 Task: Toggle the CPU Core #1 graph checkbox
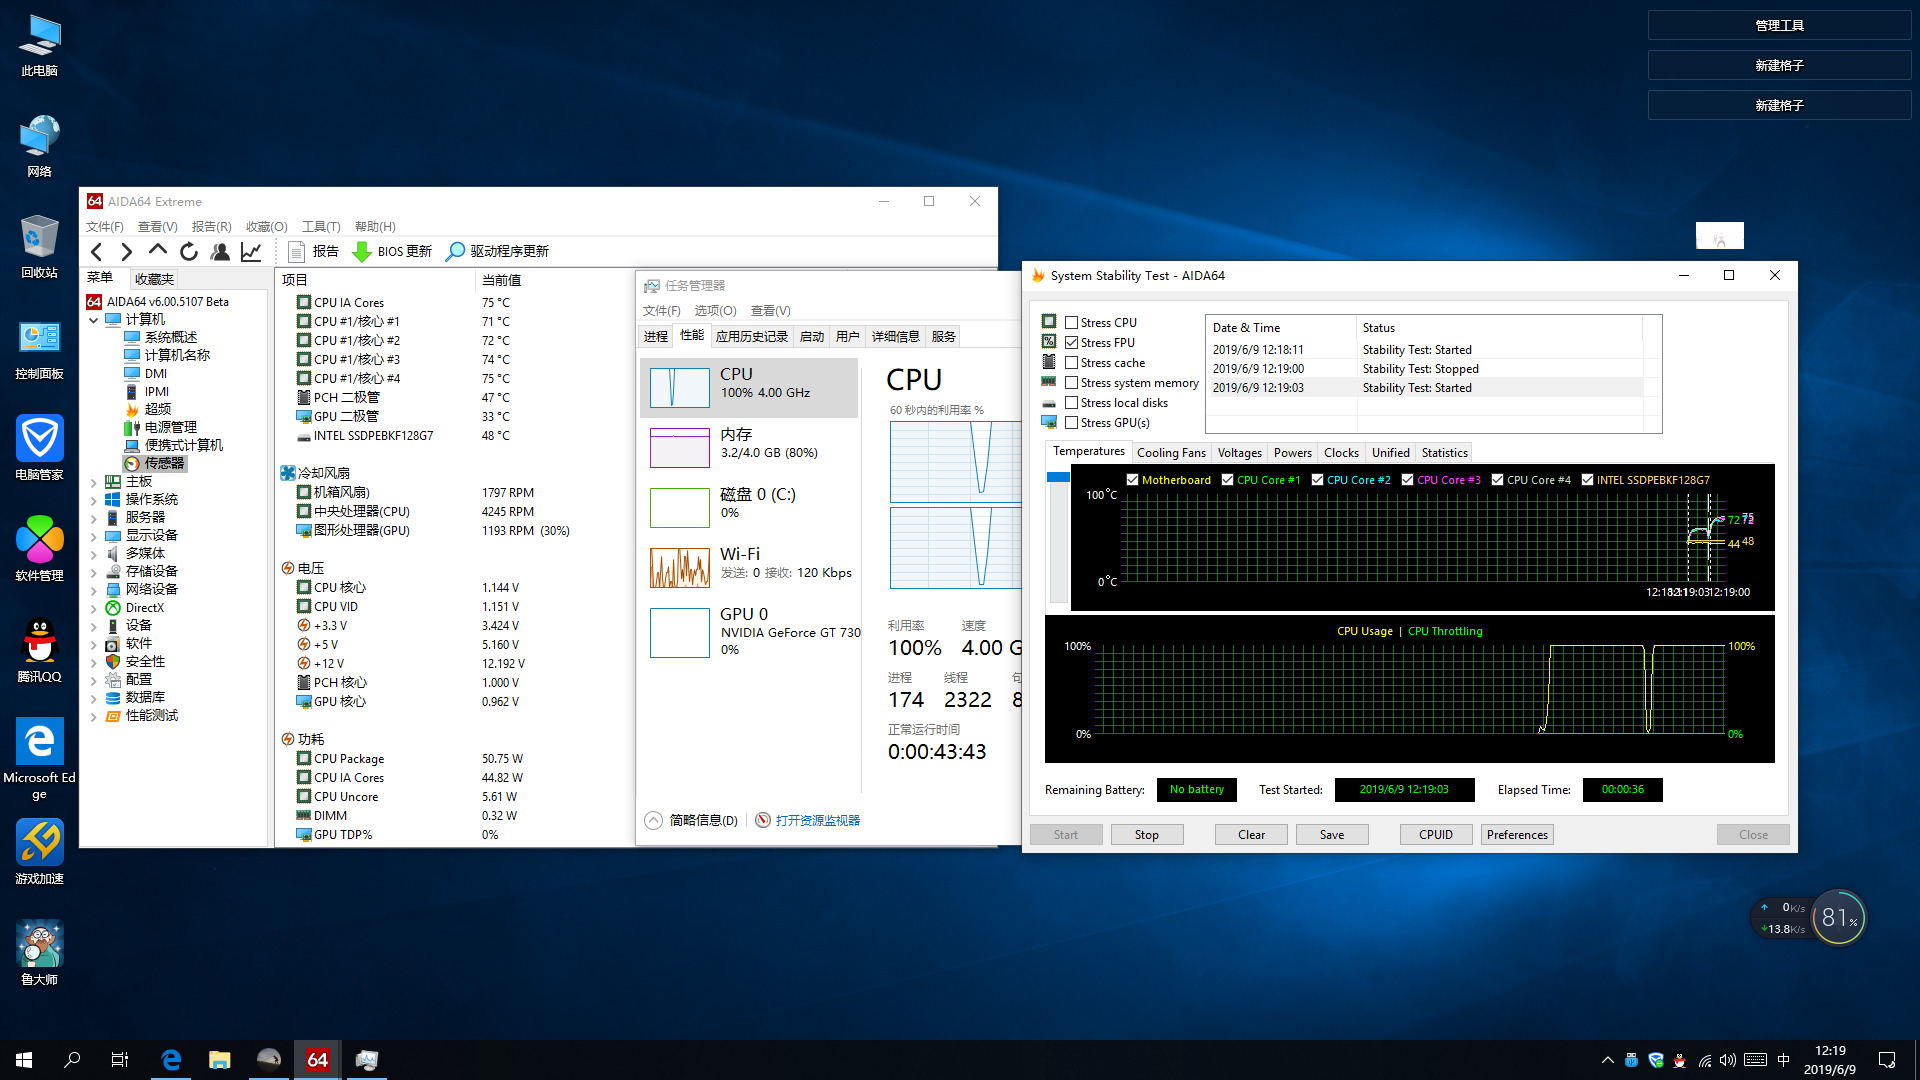click(1228, 480)
